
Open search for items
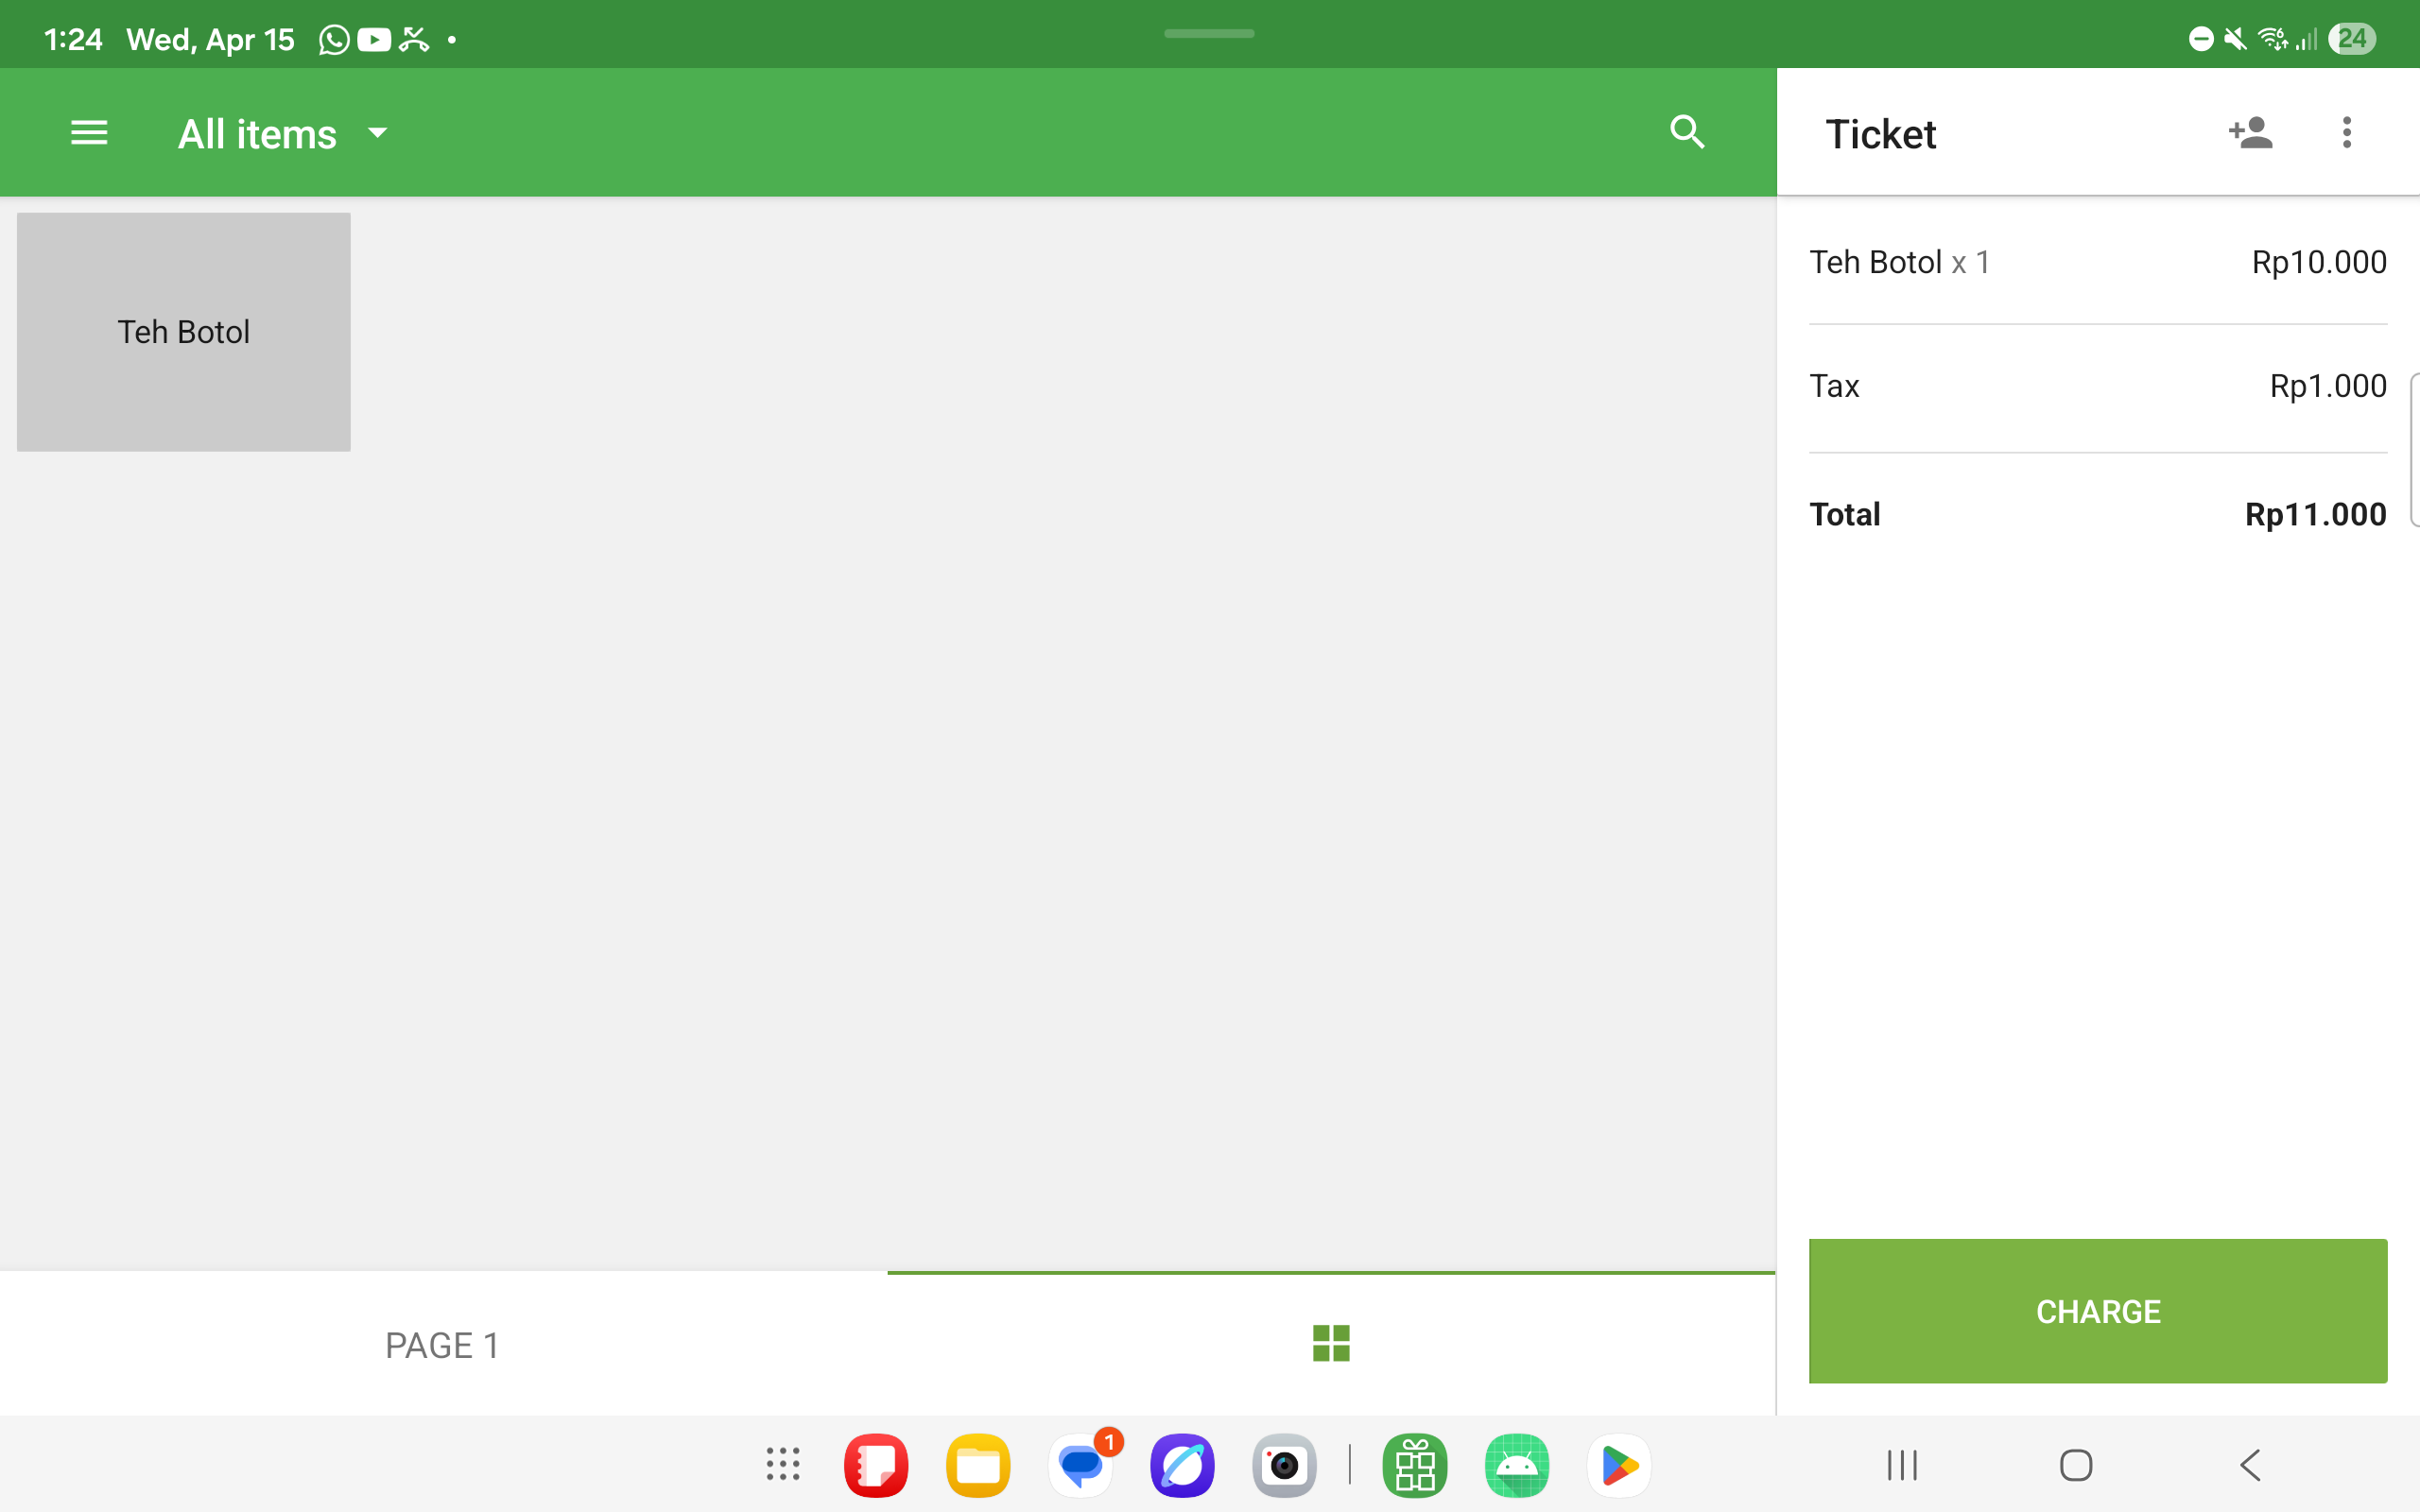click(x=1687, y=132)
